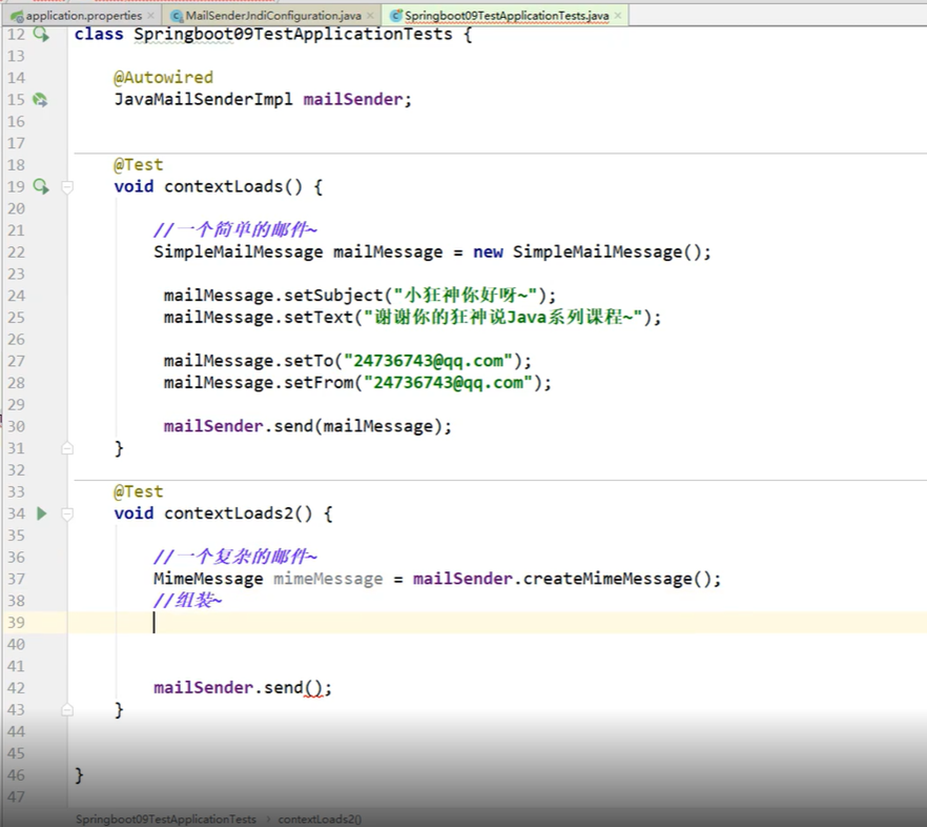Screen dimensions: 927x827
Task: Select the Springboot09TestApplicationTests.java tab
Action: [x=507, y=15]
